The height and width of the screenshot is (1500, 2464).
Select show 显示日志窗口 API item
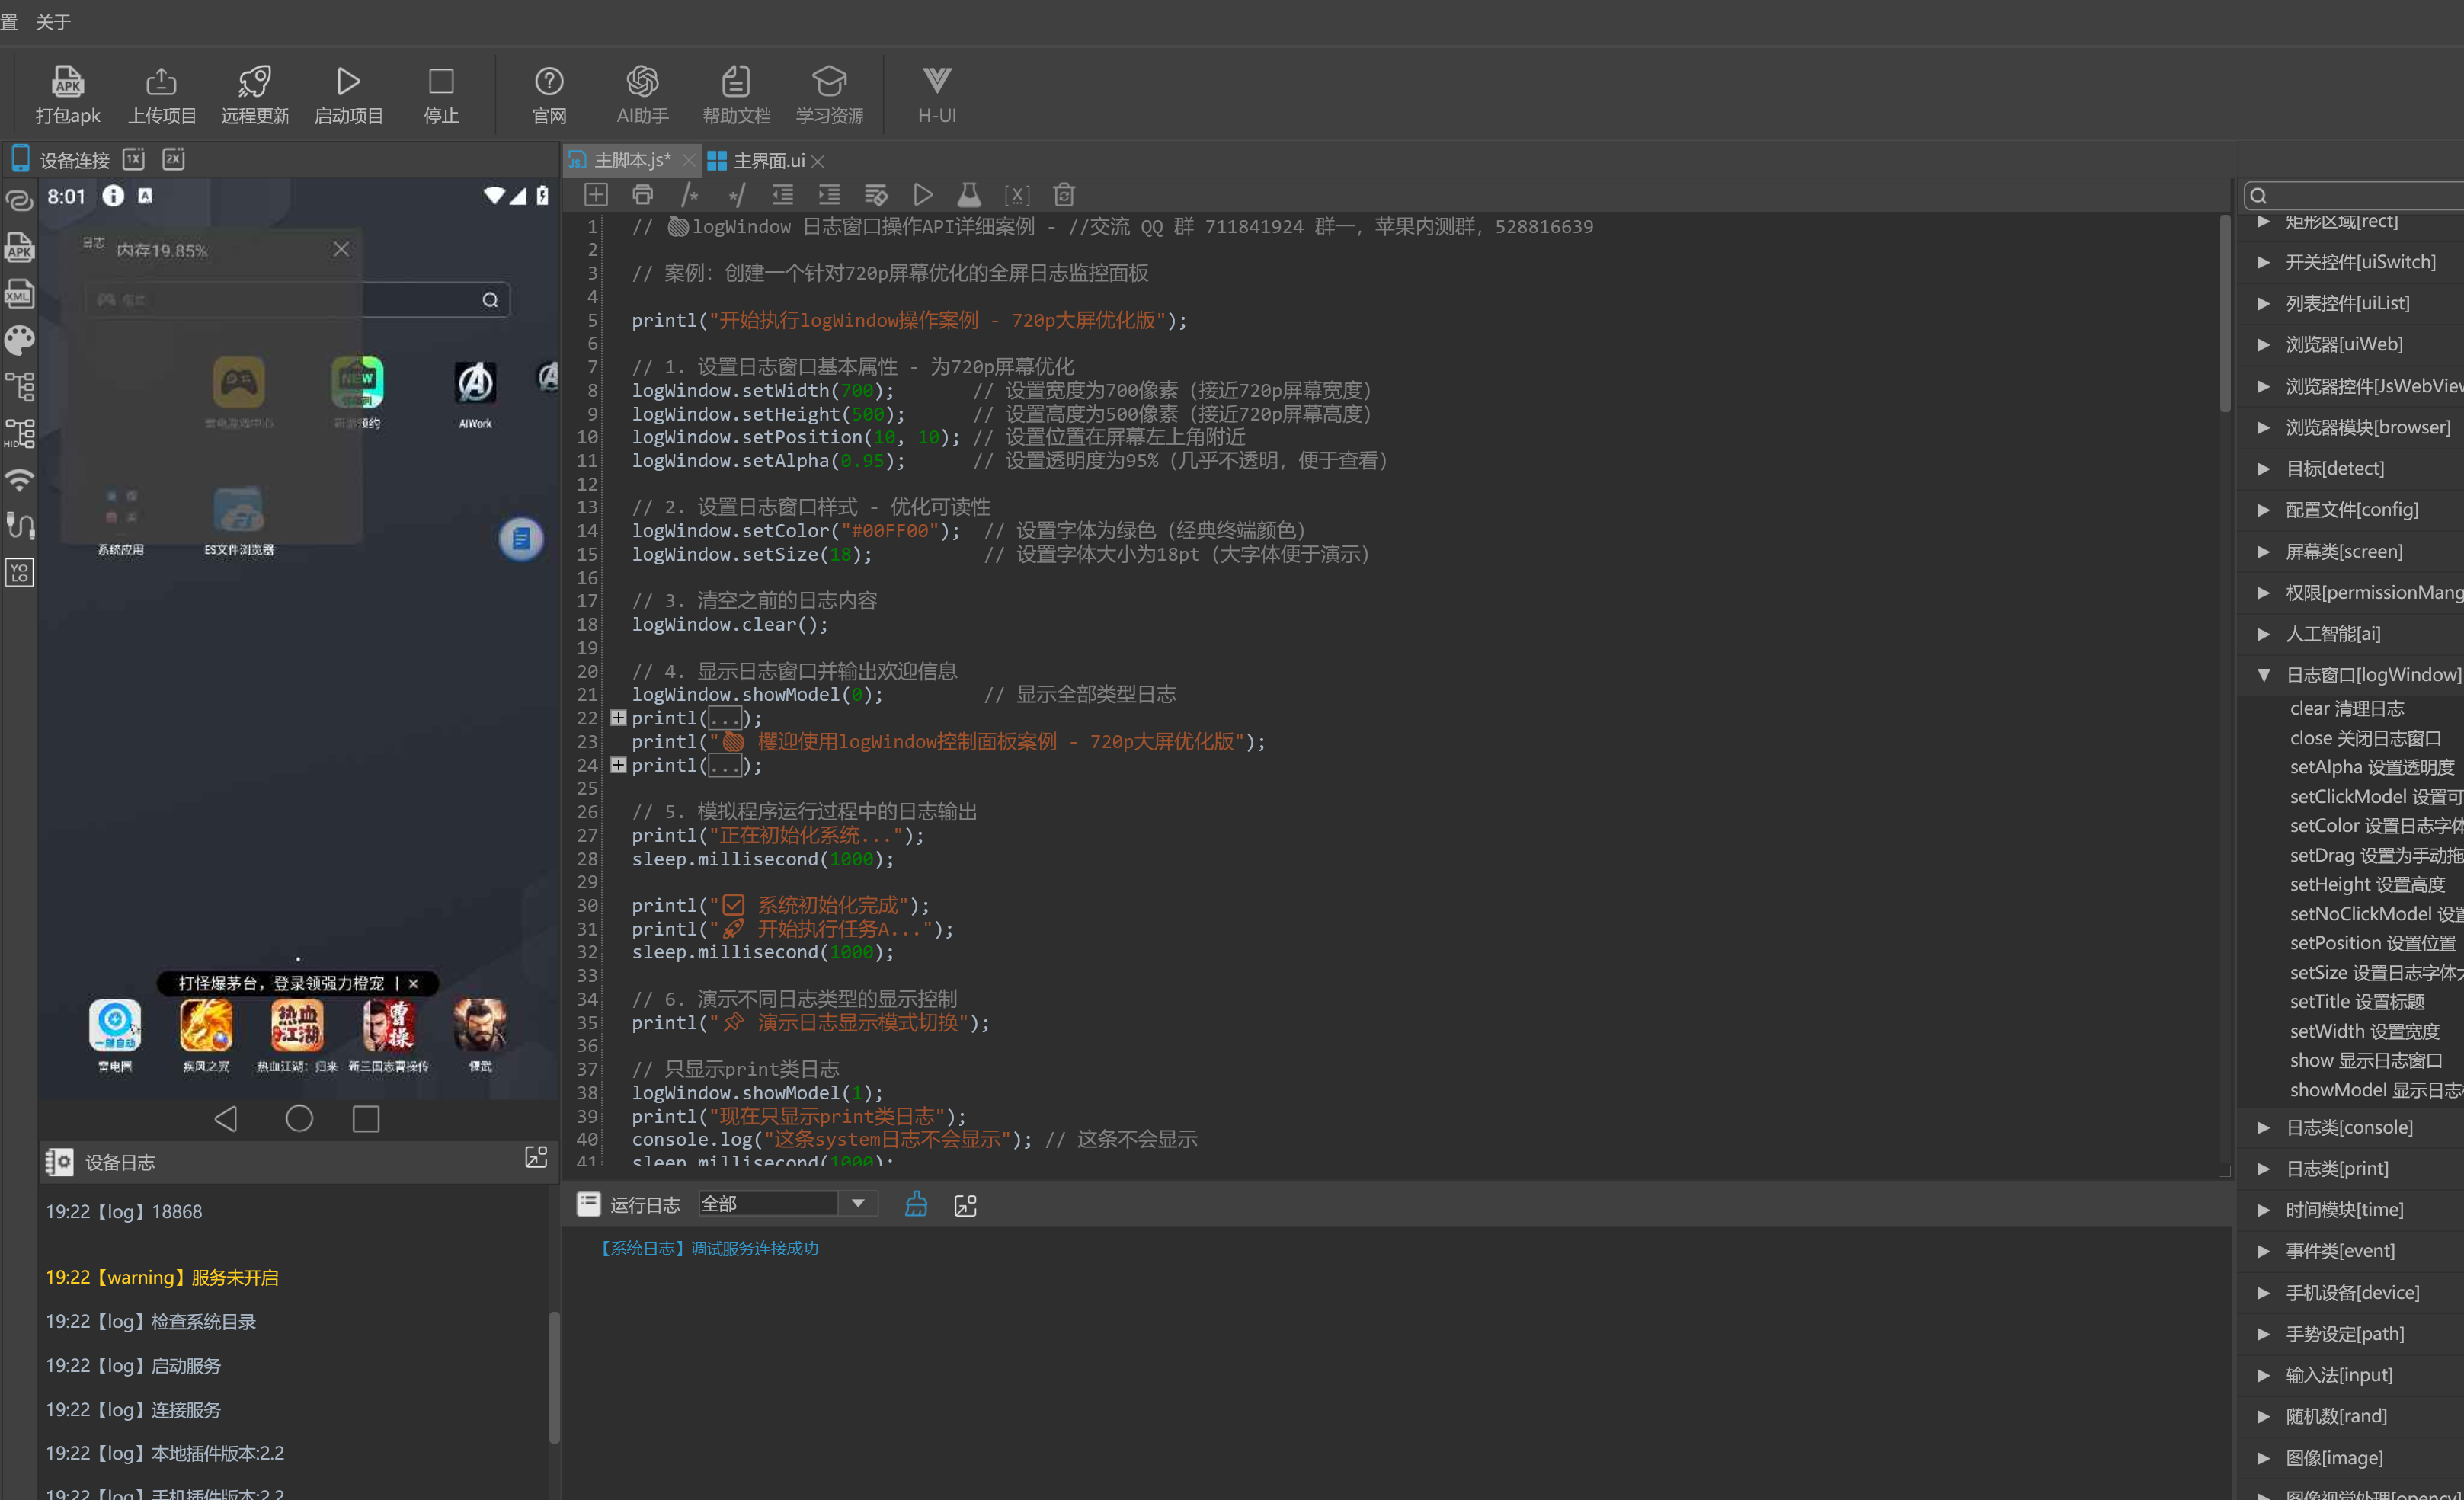[x=2366, y=1060]
